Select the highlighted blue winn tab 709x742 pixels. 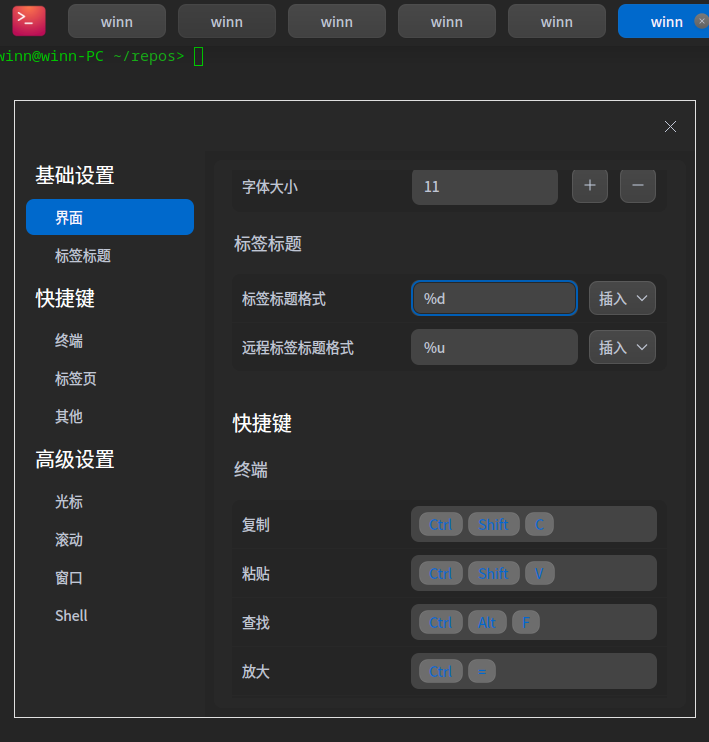point(664,21)
